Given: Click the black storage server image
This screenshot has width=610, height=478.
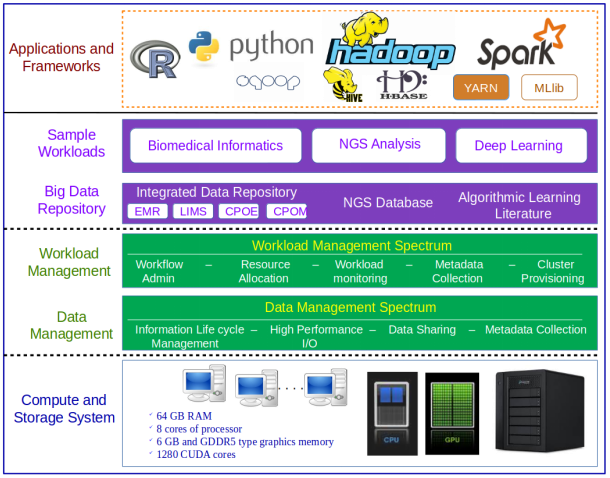Looking at the screenshot, I should tap(540, 411).
